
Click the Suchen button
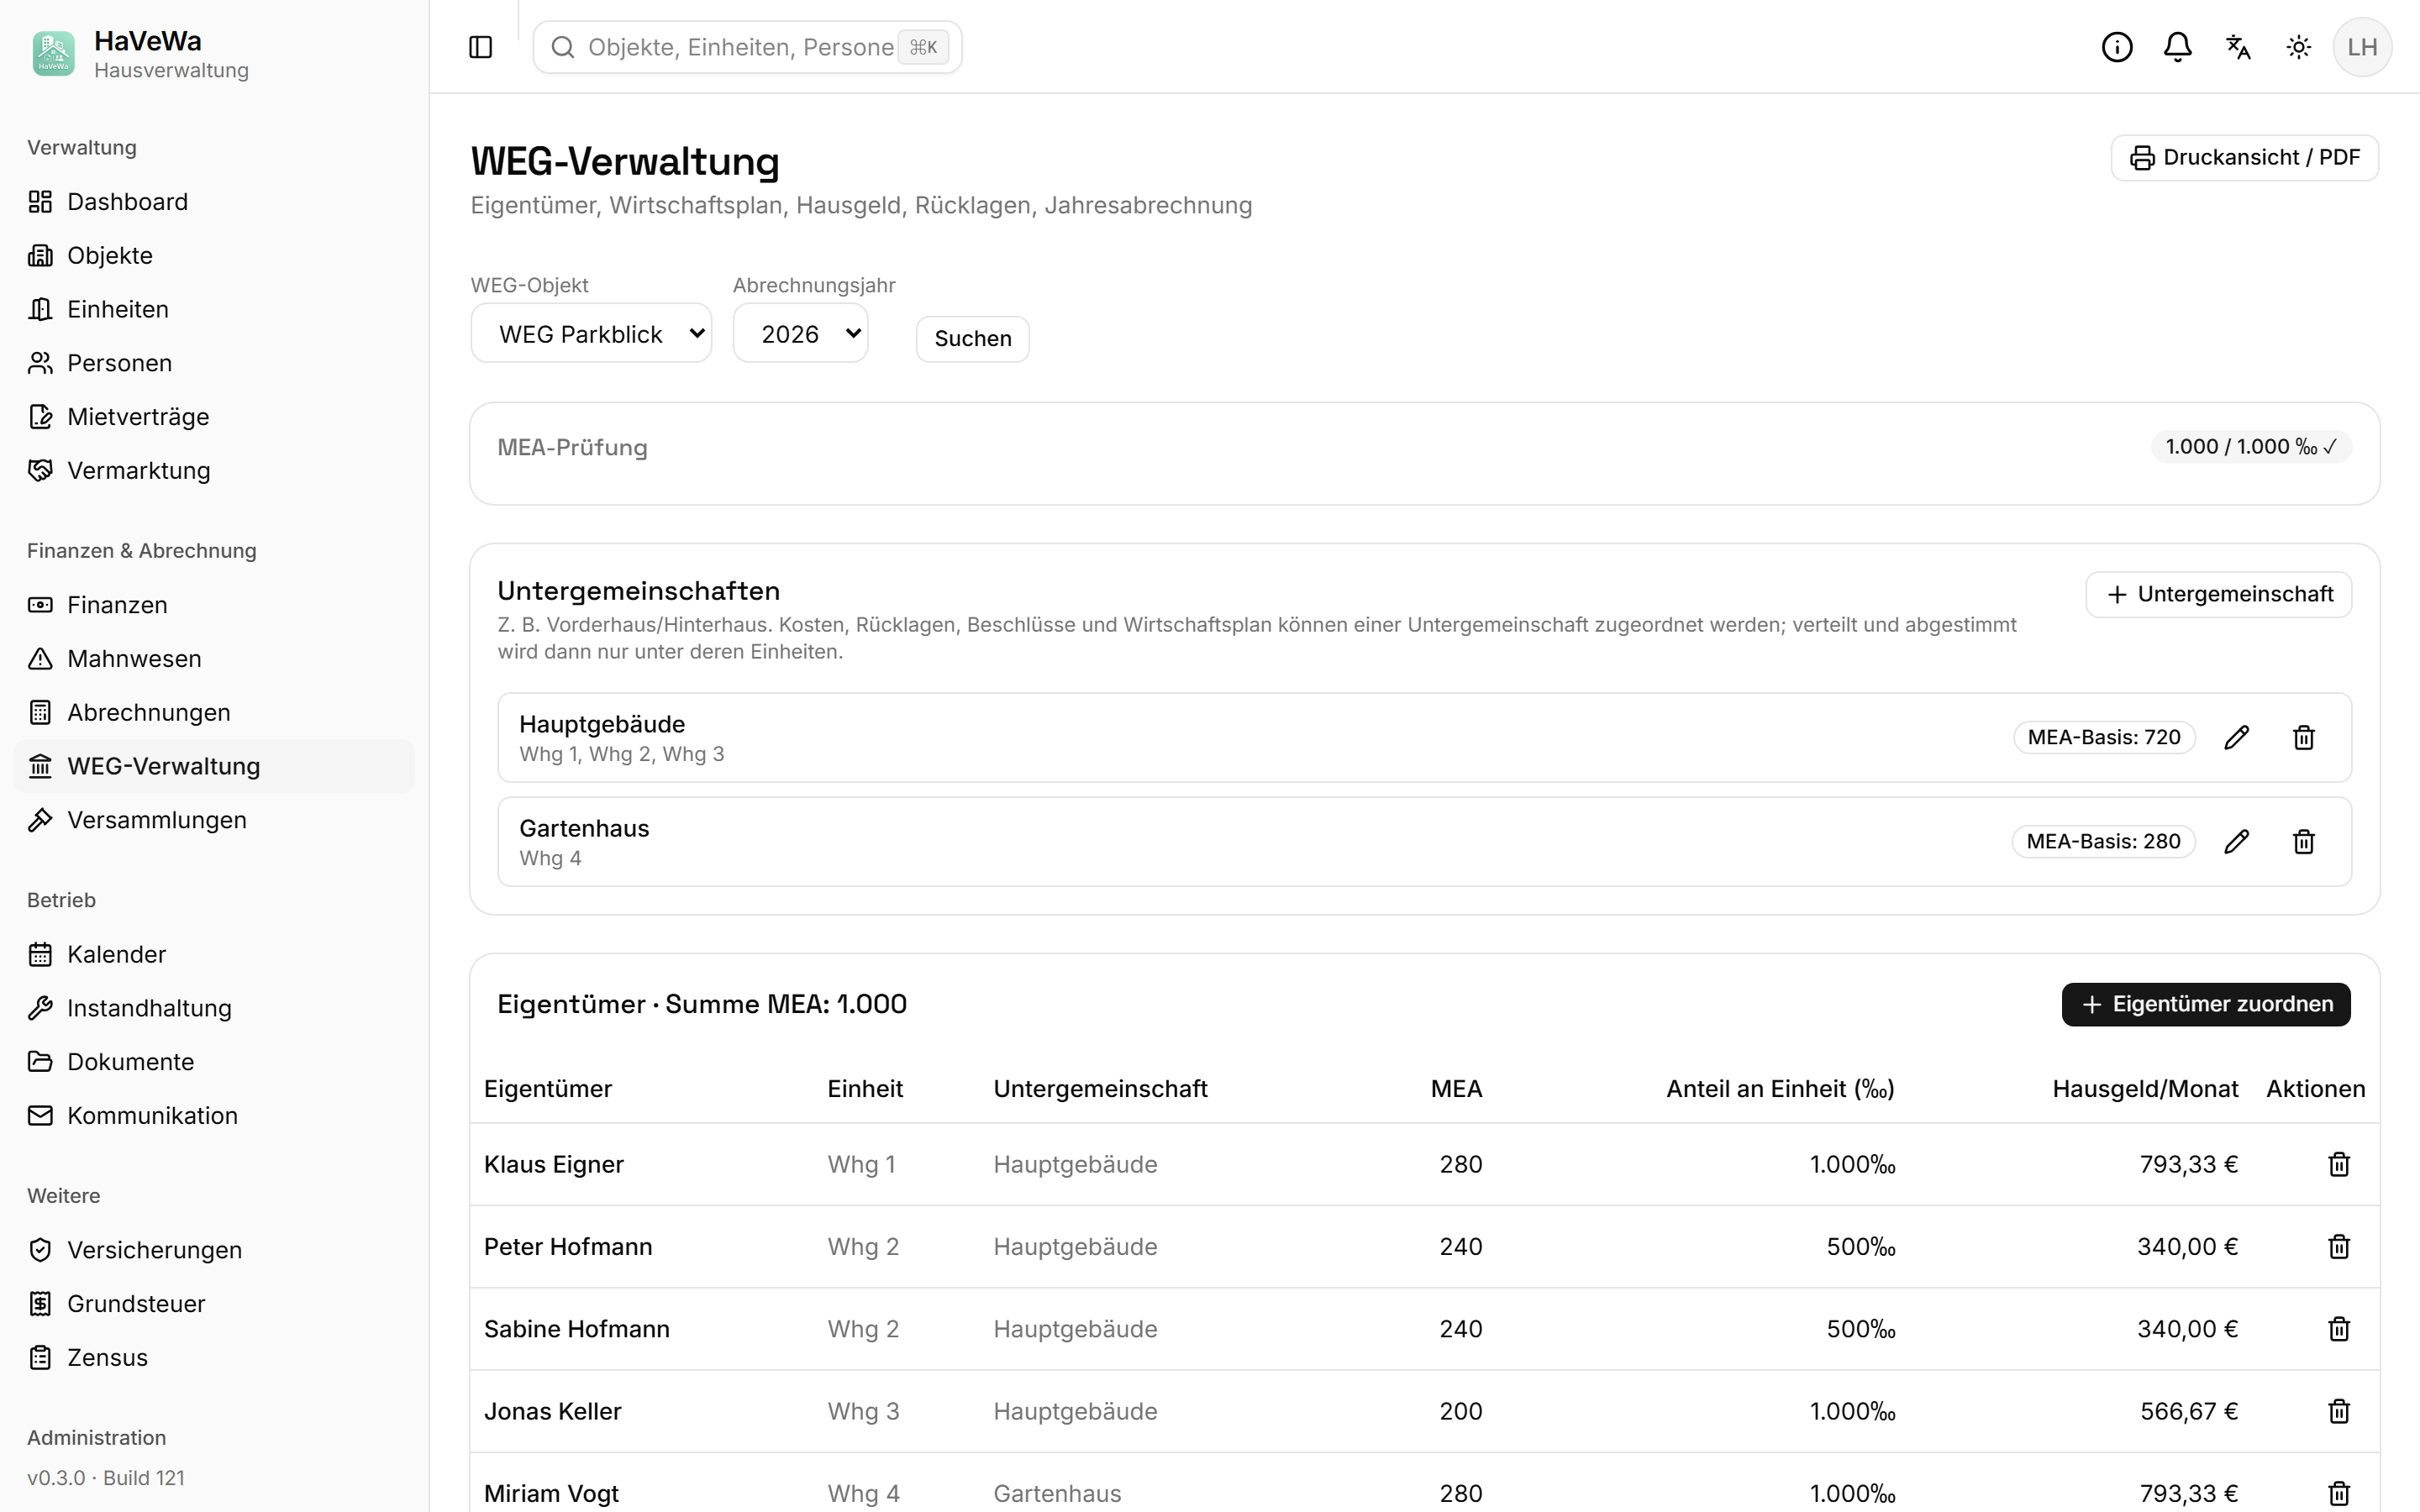pyautogui.click(x=972, y=339)
